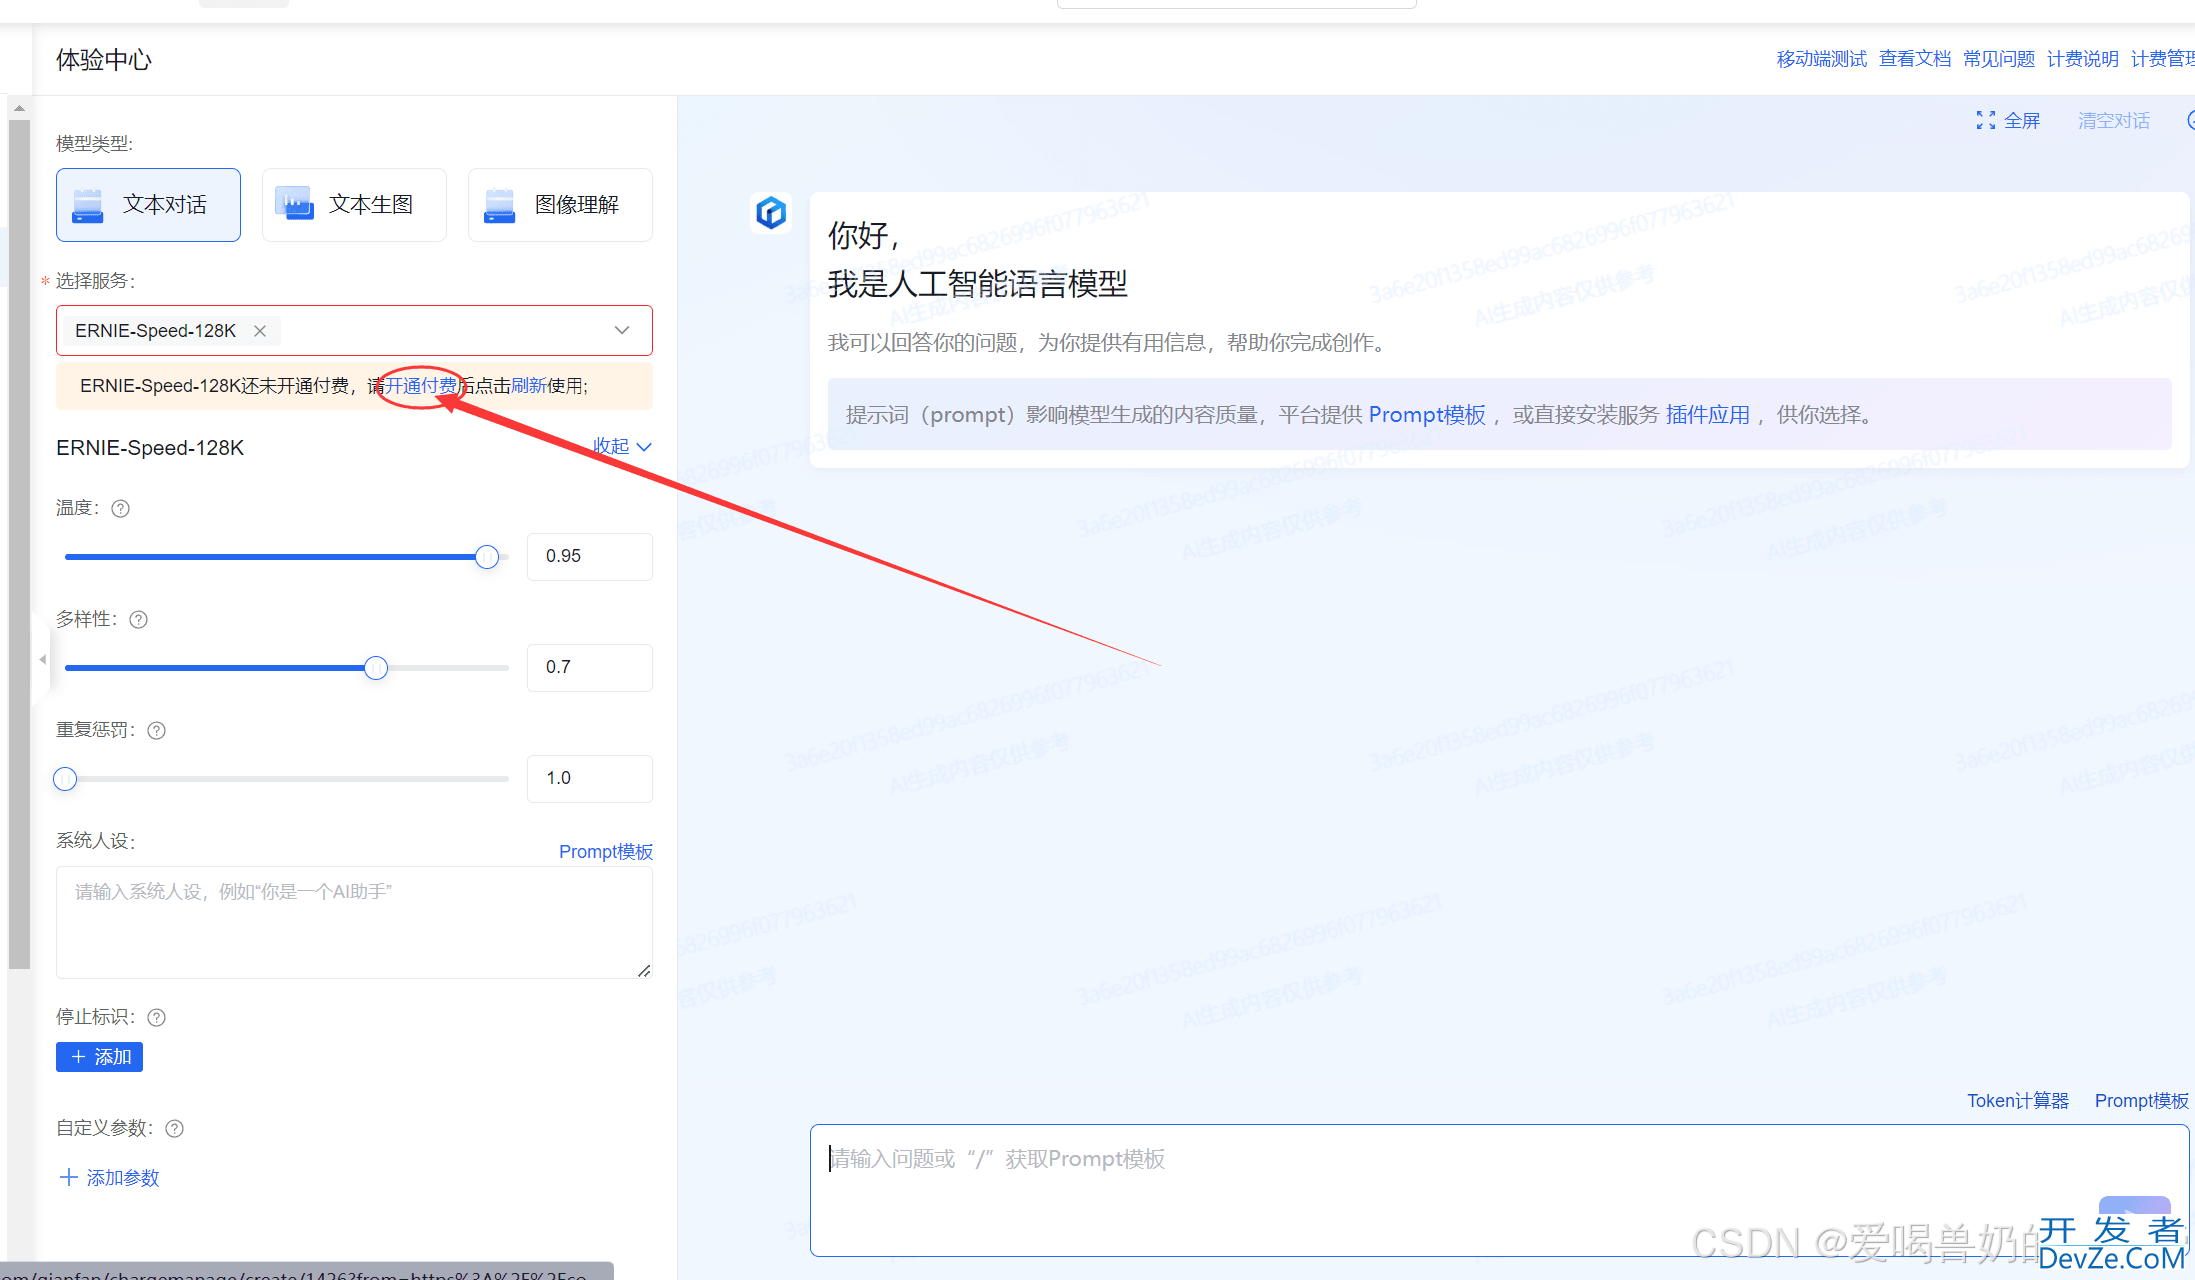The image size is (2195, 1280).
Task: Open the Prompt模板 link in greeting
Action: coord(1427,415)
